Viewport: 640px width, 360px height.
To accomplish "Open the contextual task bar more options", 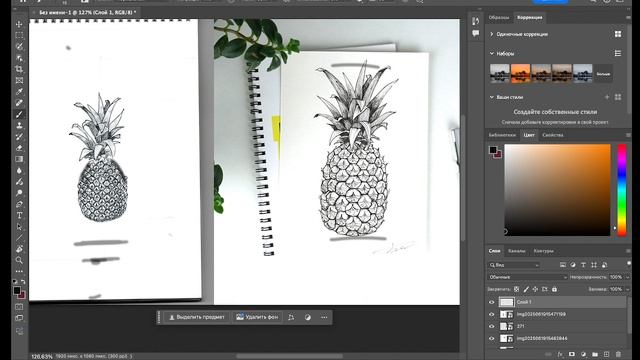I will (324, 317).
